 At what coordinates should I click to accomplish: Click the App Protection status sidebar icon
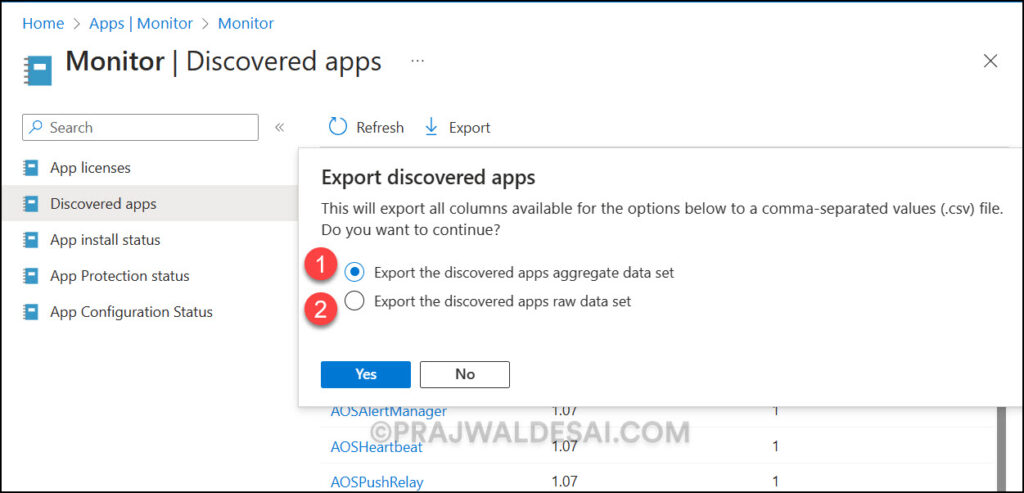(x=31, y=276)
